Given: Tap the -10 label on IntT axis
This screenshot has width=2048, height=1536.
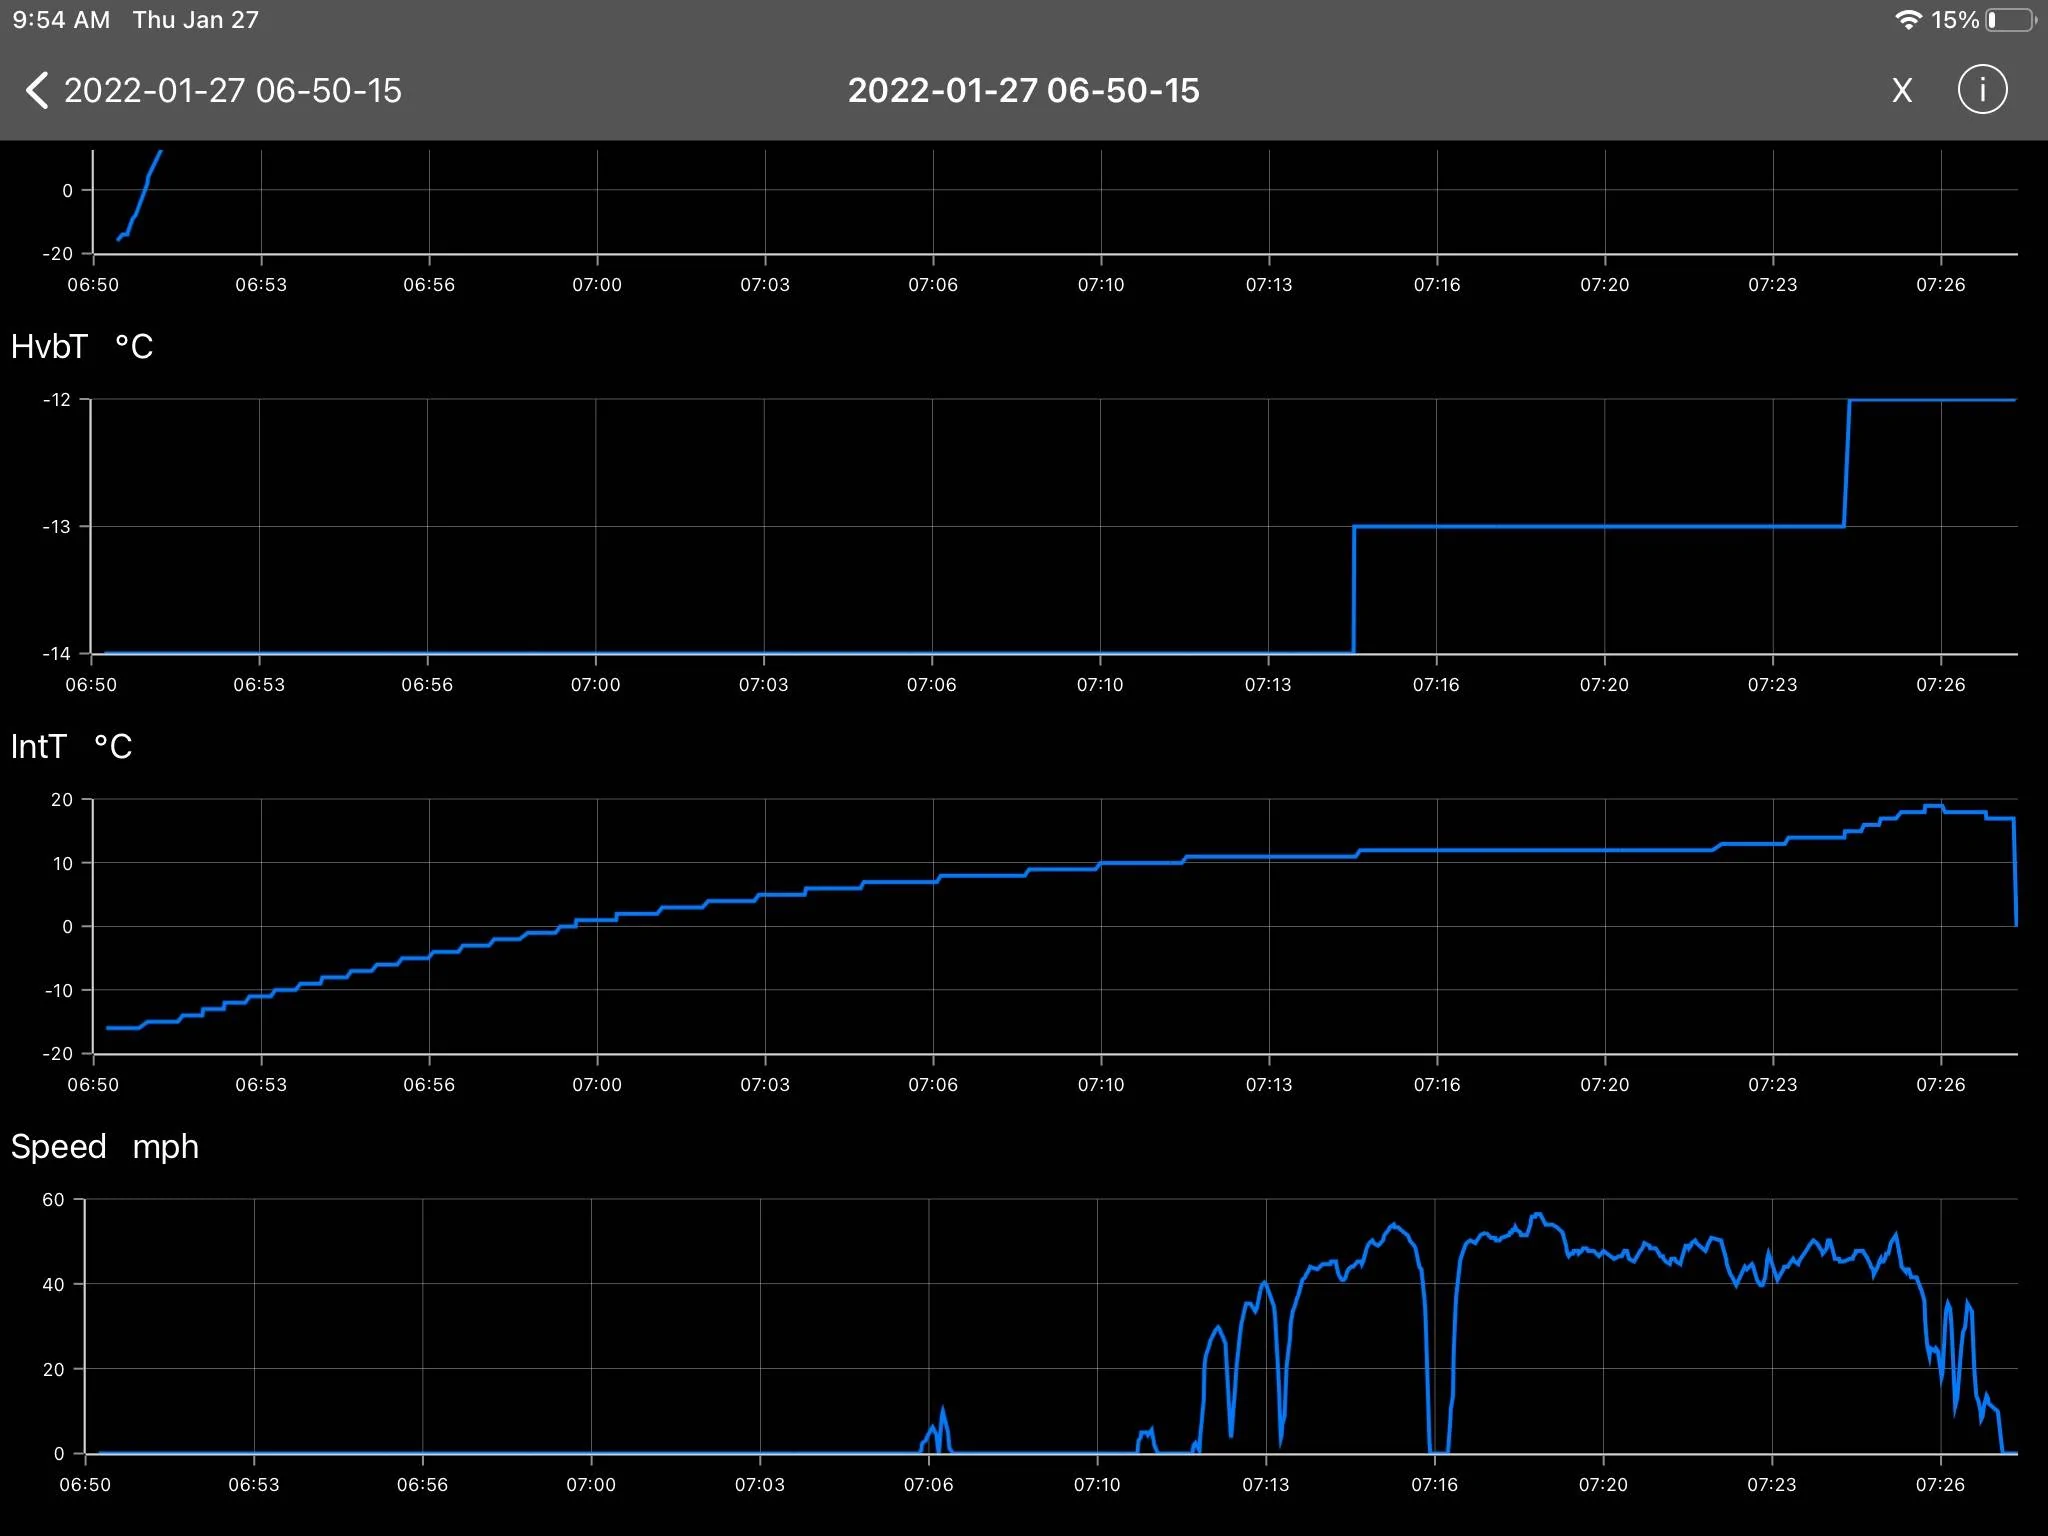Looking at the screenshot, I should [57, 990].
